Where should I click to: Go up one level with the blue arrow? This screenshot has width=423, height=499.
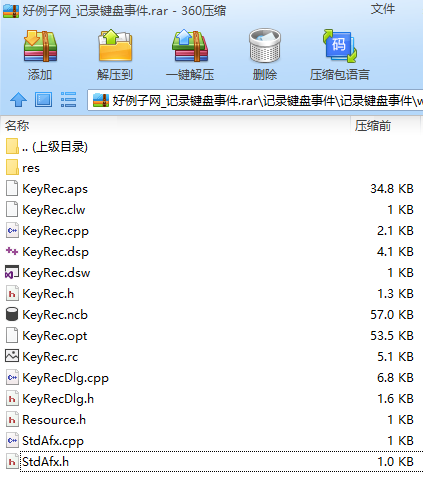[x=18, y=100]
